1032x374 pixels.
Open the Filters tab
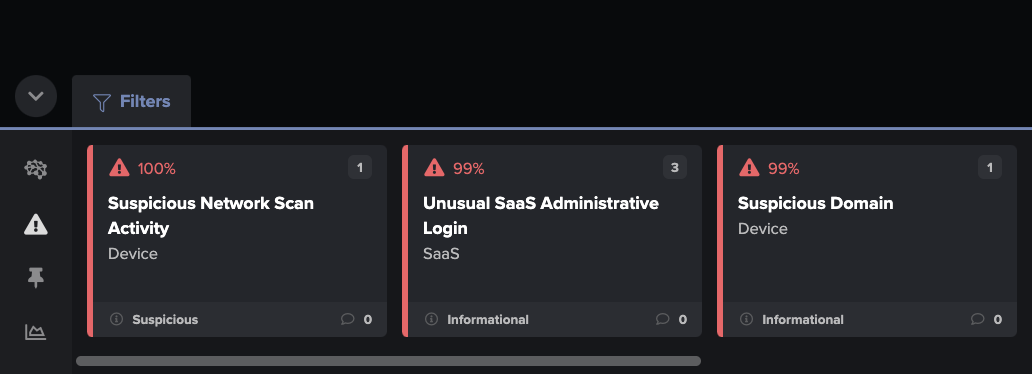[x=132, y=101]
